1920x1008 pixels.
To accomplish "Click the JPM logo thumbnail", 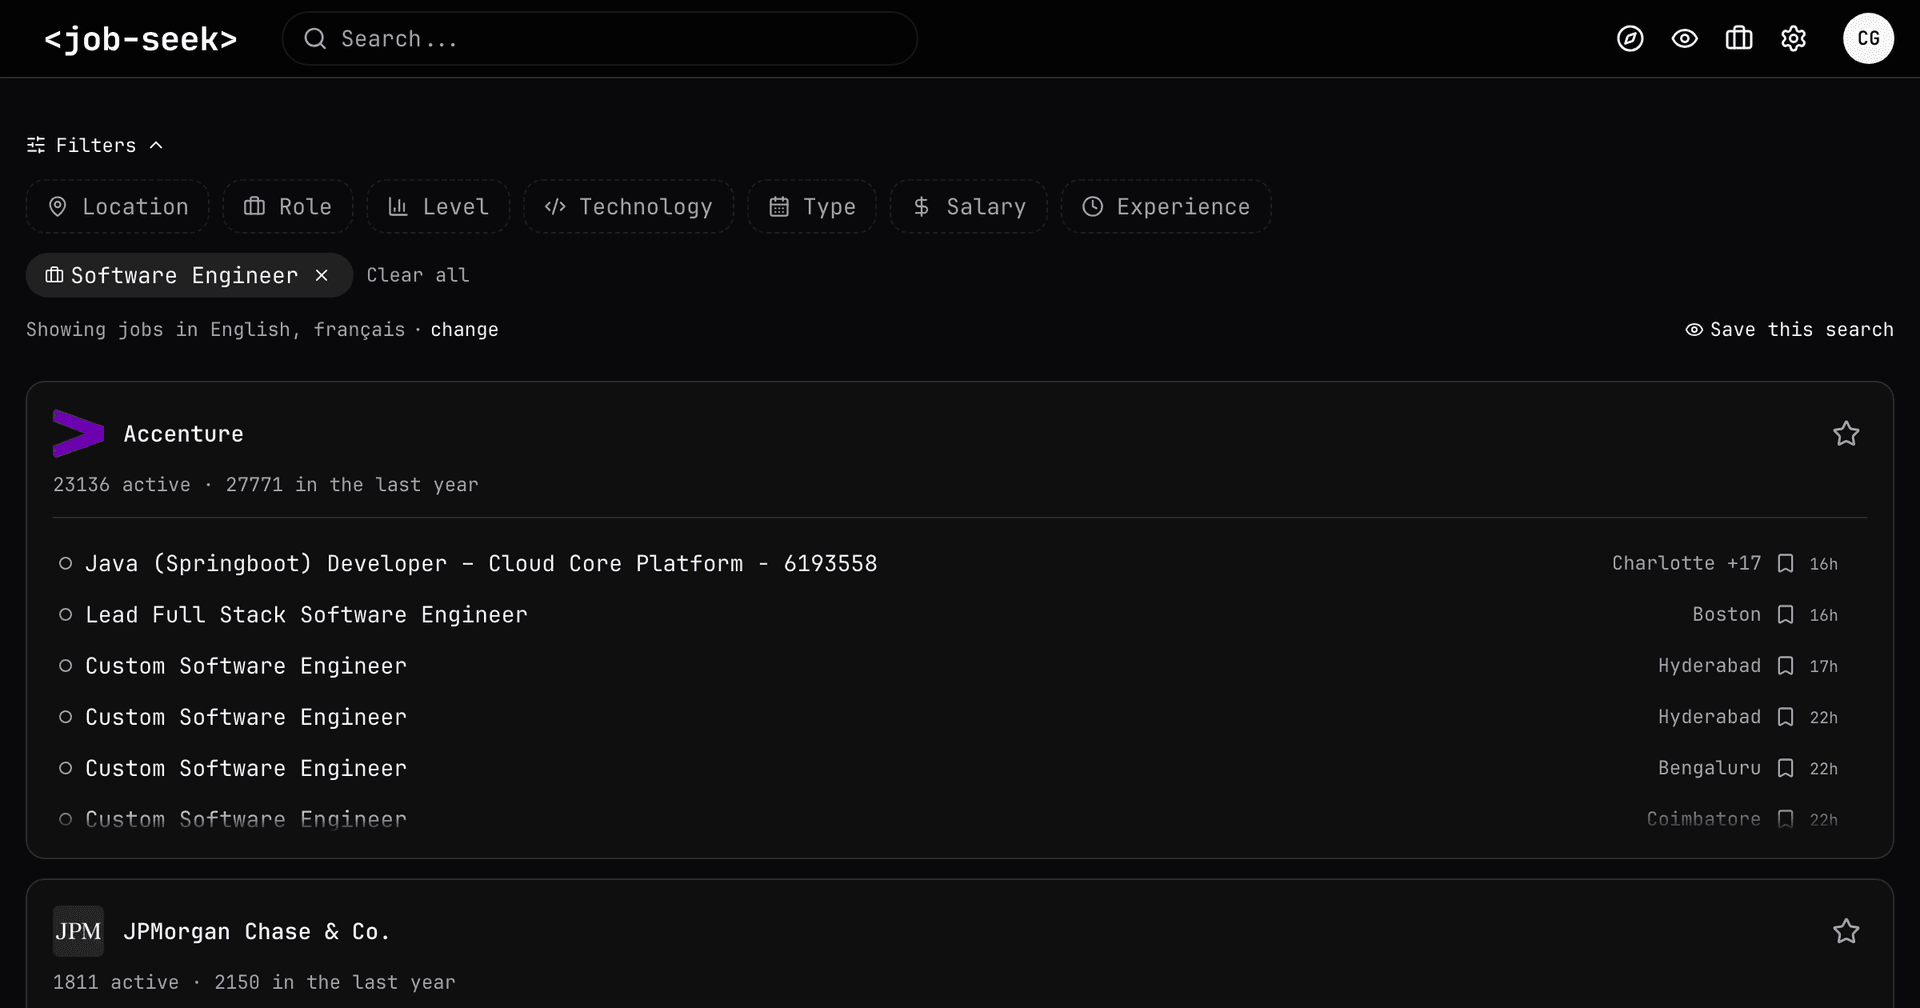I will click(x=78, y=931).
